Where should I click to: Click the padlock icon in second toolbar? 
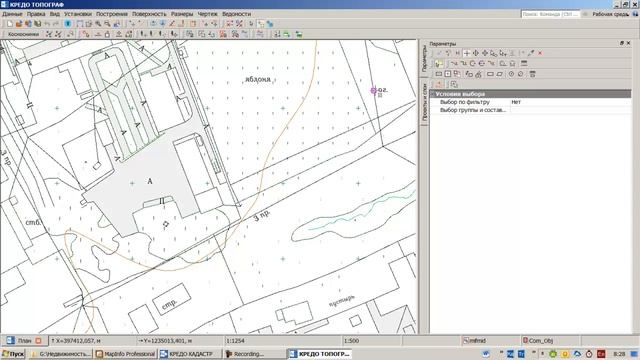[107, 34]
